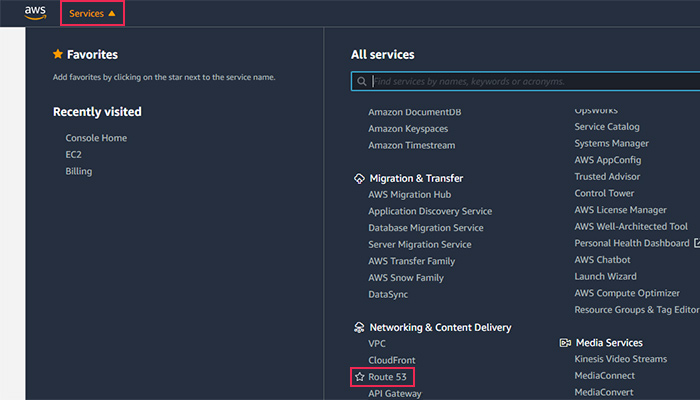Viewport: 700px width, 400px height.
Task: Open Route 53 service
Action: pyautogui.click(x=388, y=377)
